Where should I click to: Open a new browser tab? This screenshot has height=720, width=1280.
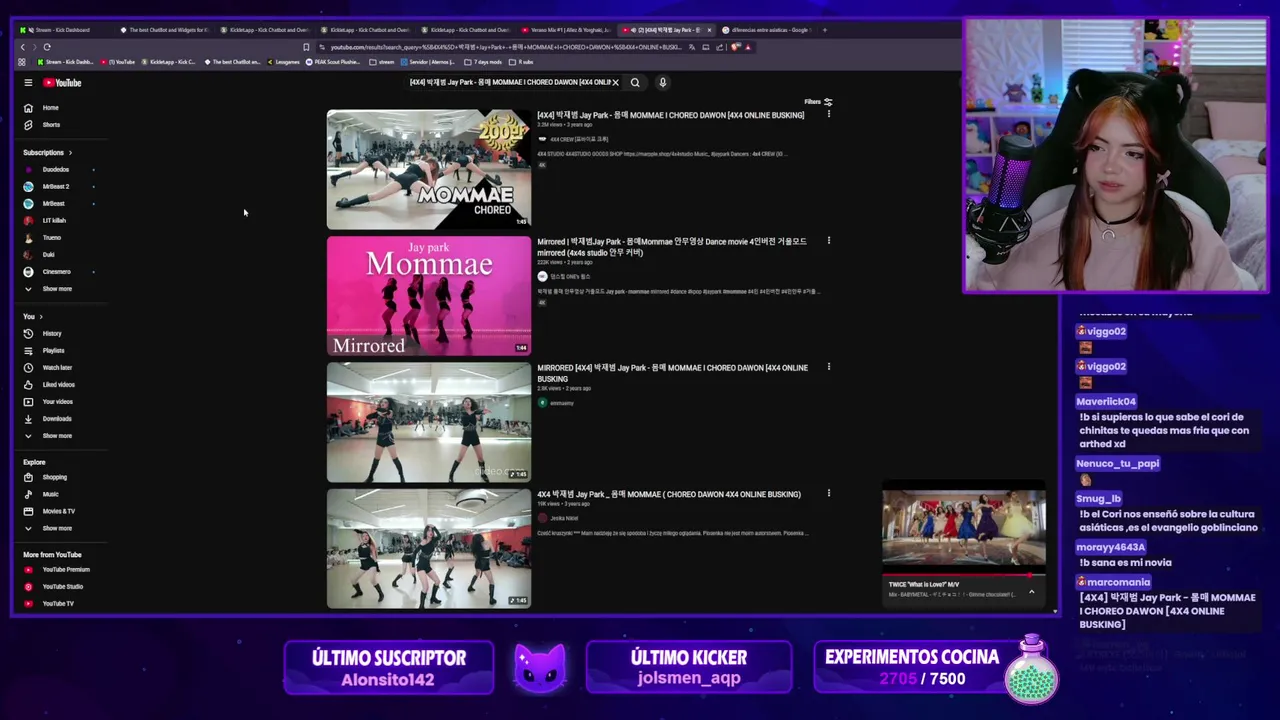(x=825, y=30)
